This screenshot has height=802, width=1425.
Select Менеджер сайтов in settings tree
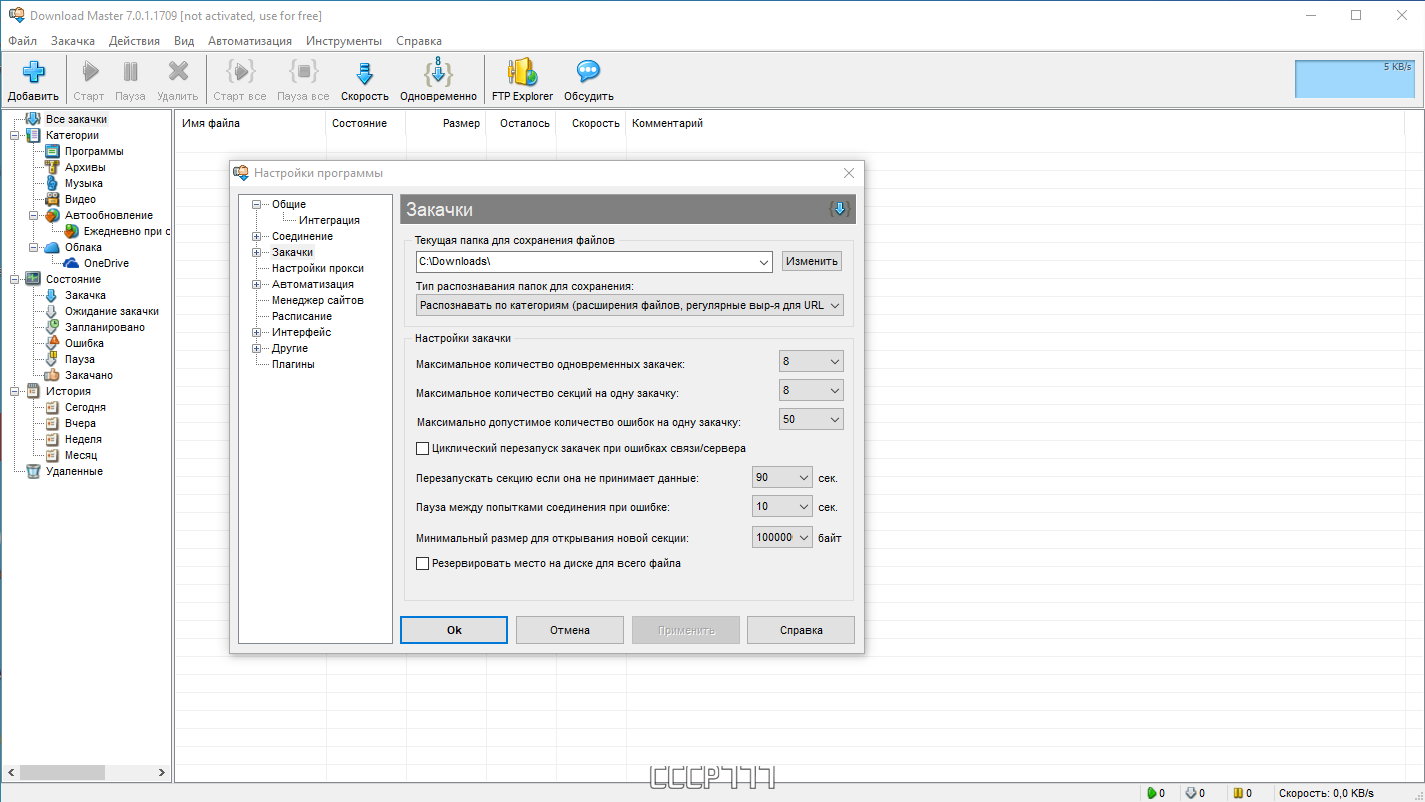pyautogui.click(x=318, y=300)
